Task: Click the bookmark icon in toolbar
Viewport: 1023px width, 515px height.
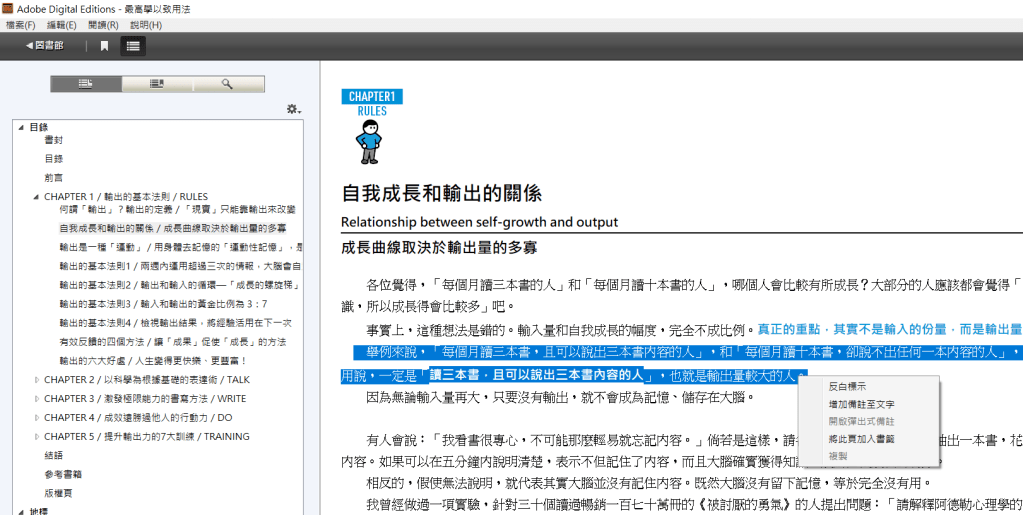Action: [104, 46]
